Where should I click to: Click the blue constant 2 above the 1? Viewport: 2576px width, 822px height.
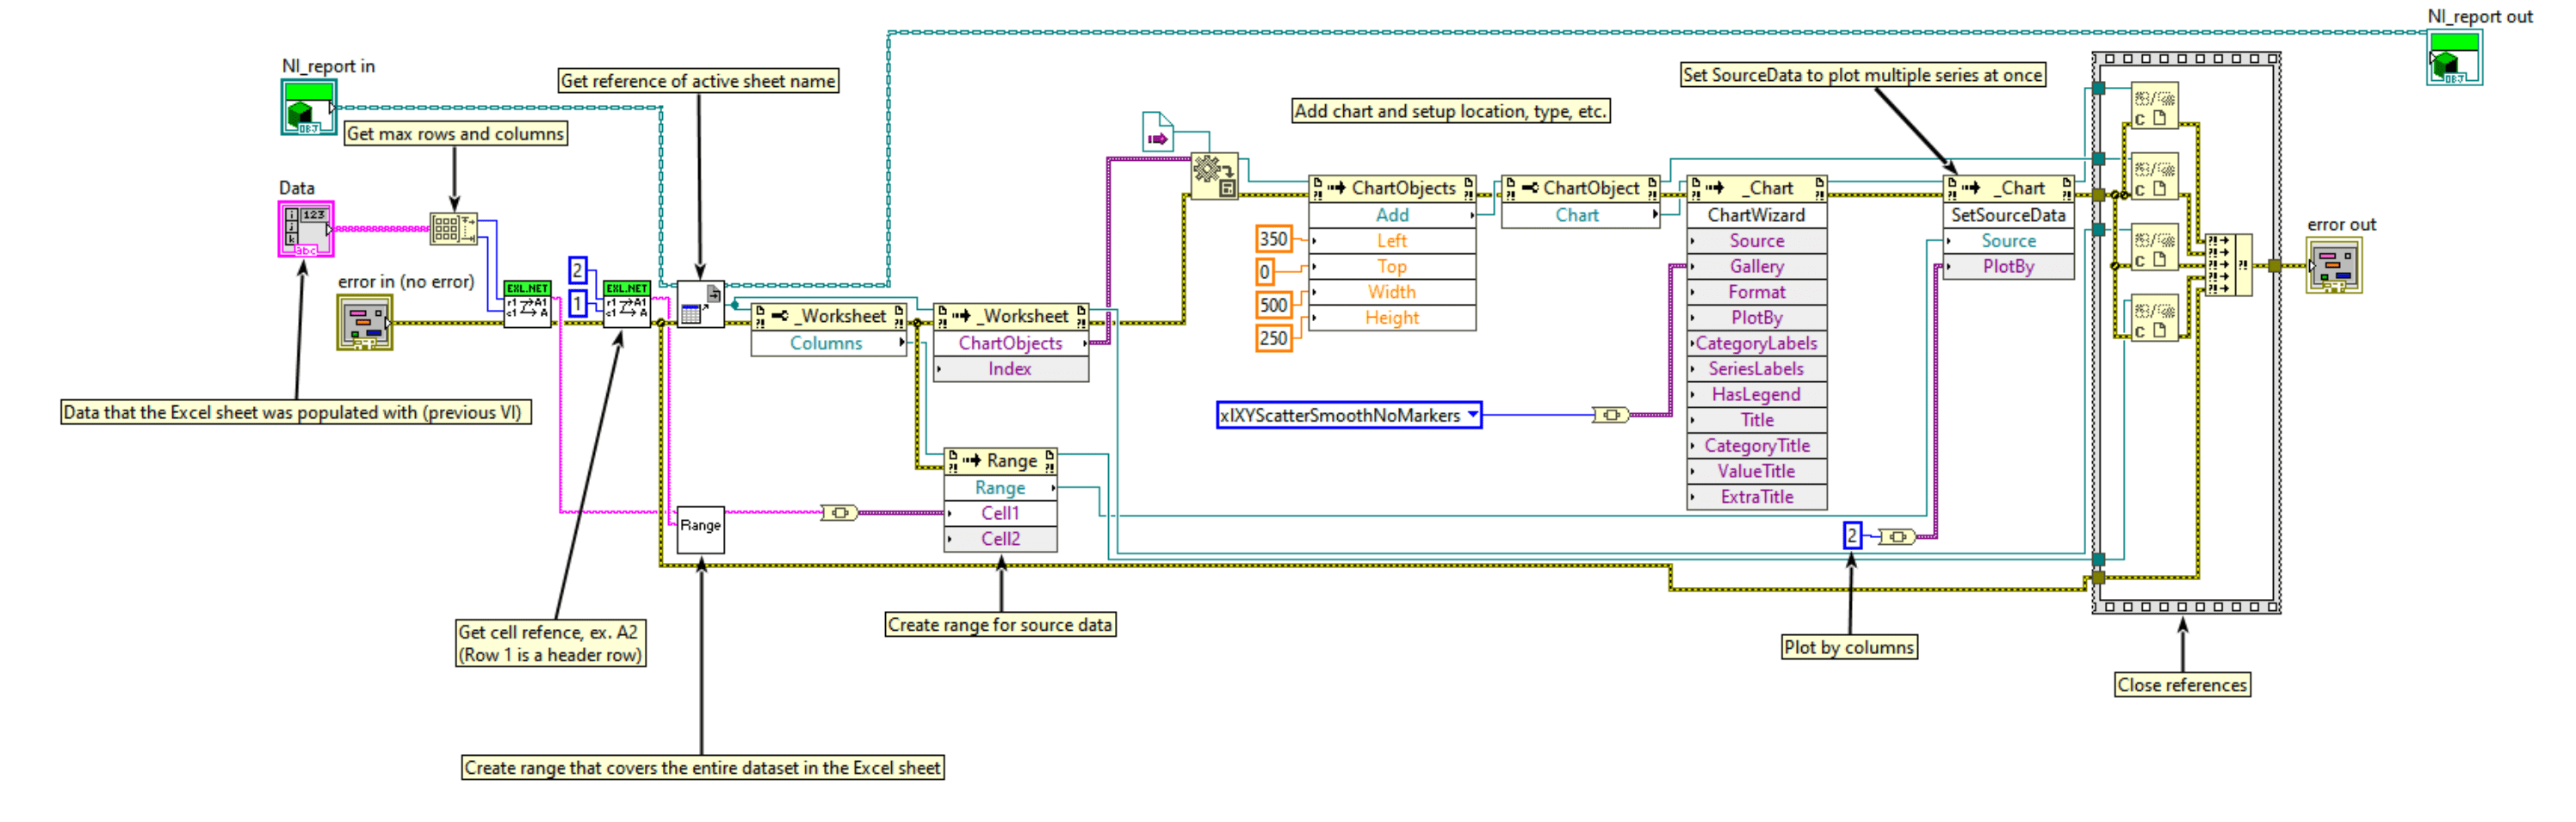pyautogui.click(x=577, y=271)
